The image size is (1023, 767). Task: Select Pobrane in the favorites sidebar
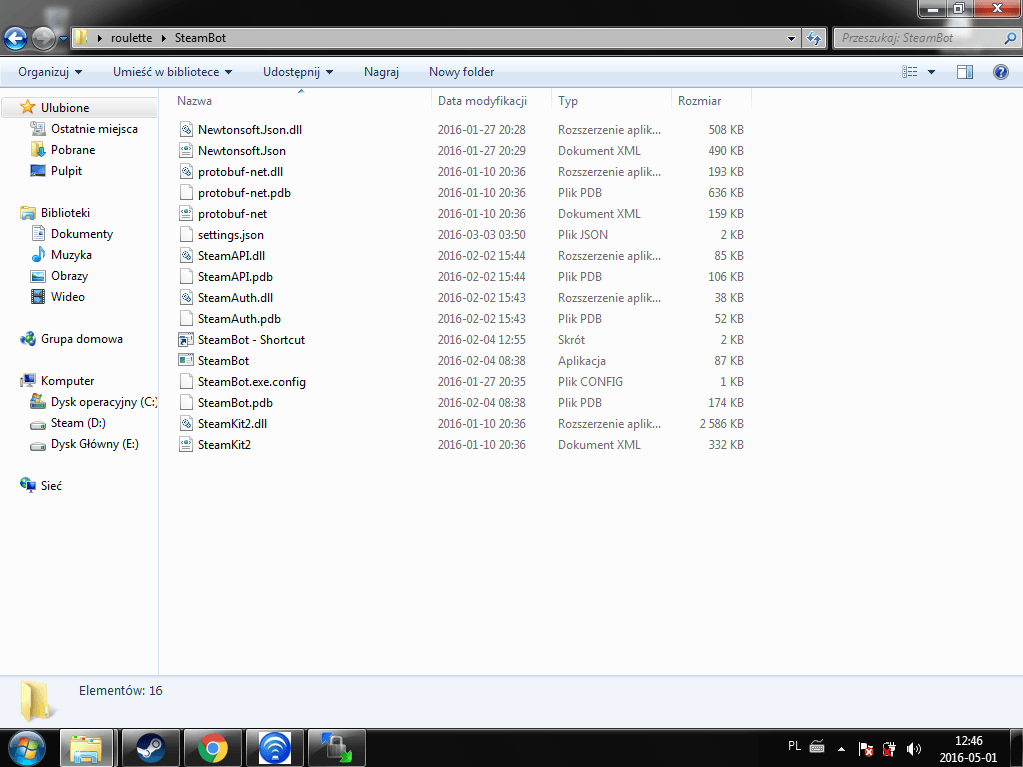point(73,150)
